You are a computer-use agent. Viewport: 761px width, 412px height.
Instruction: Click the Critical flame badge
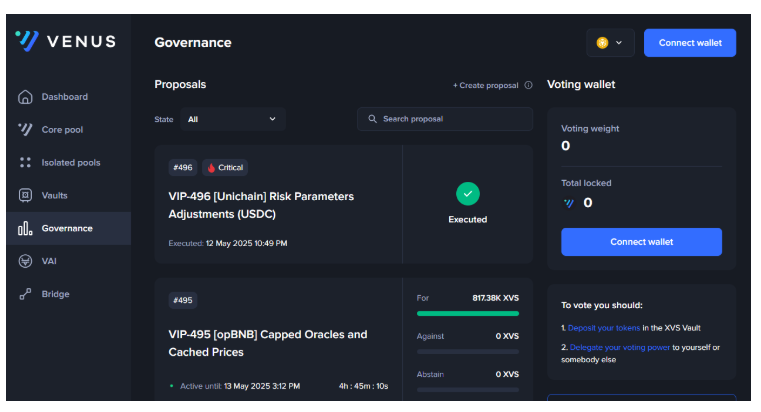(x=225, y=168)
